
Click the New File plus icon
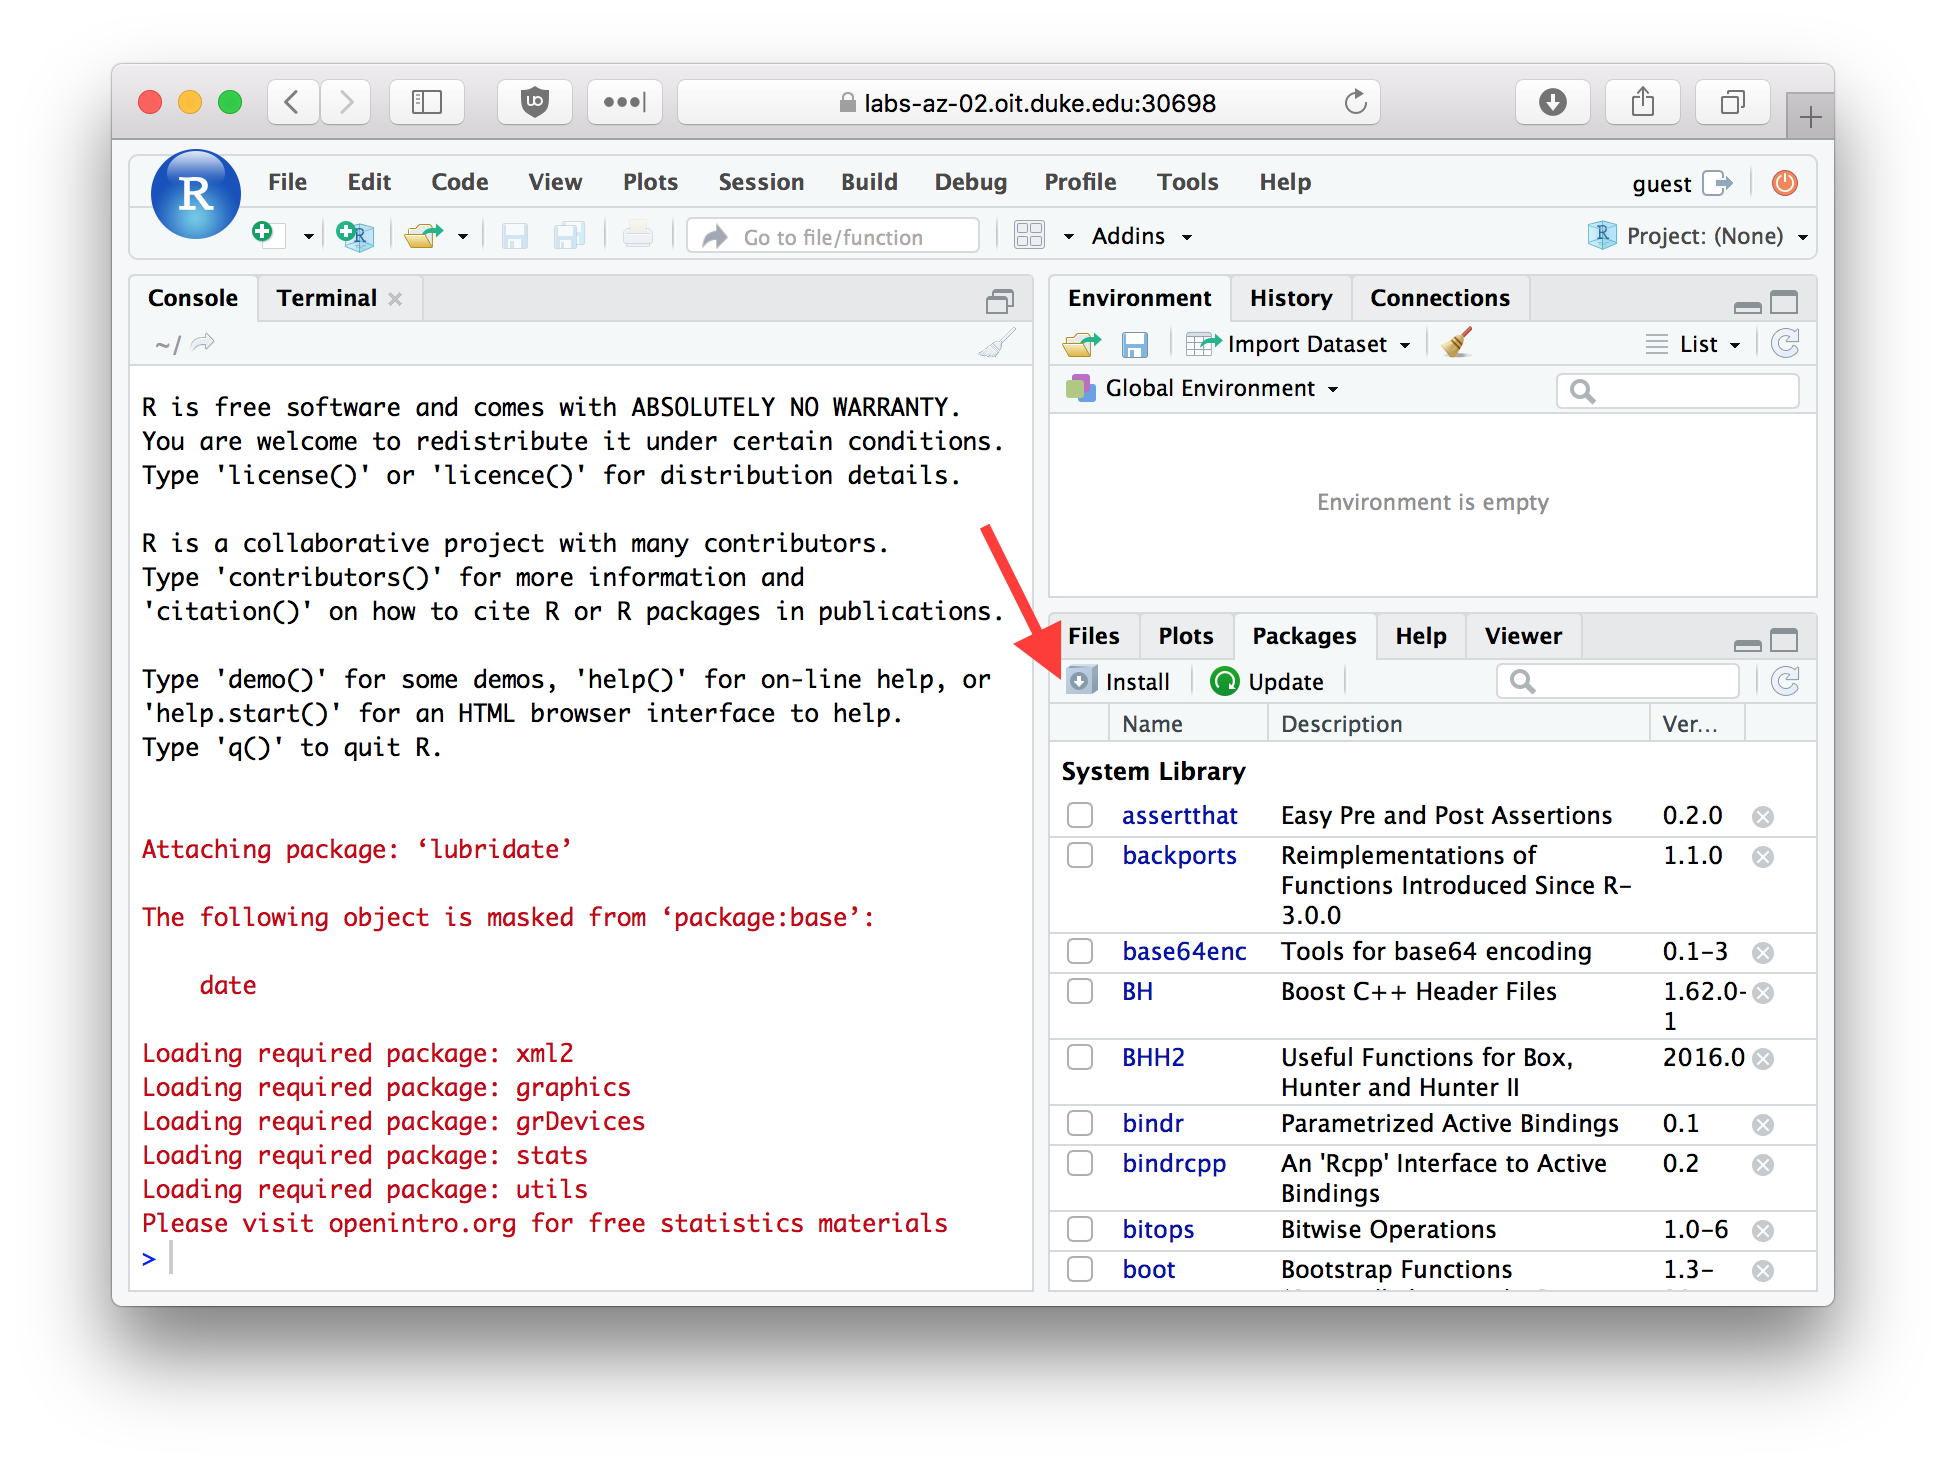point(264,235)
